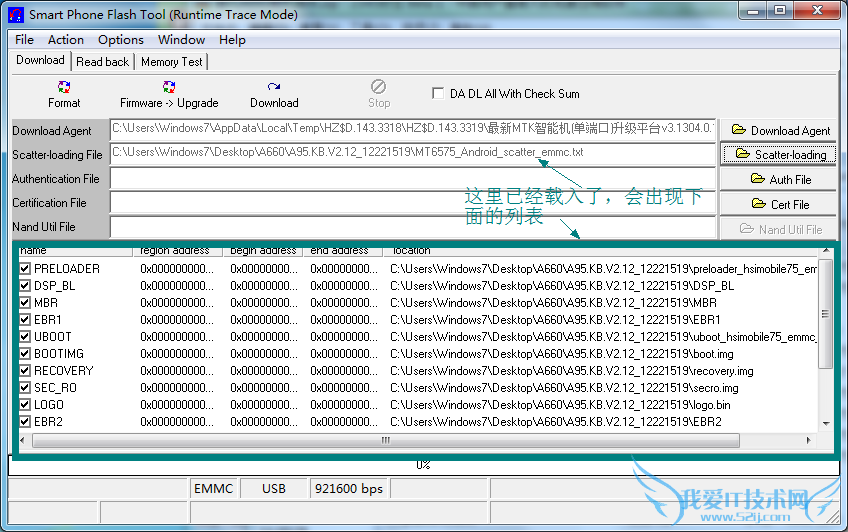
Task: Enable DA DL All With Check Sum
Action: click(x=438, y=94)
